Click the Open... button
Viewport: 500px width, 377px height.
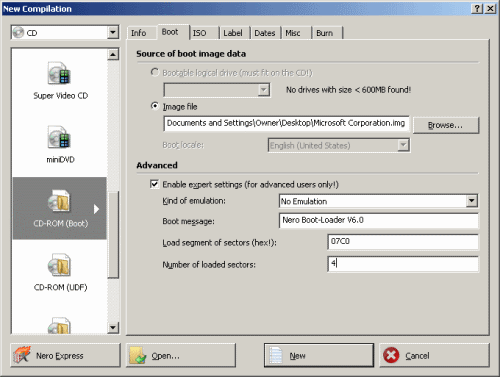click(181, 355)
